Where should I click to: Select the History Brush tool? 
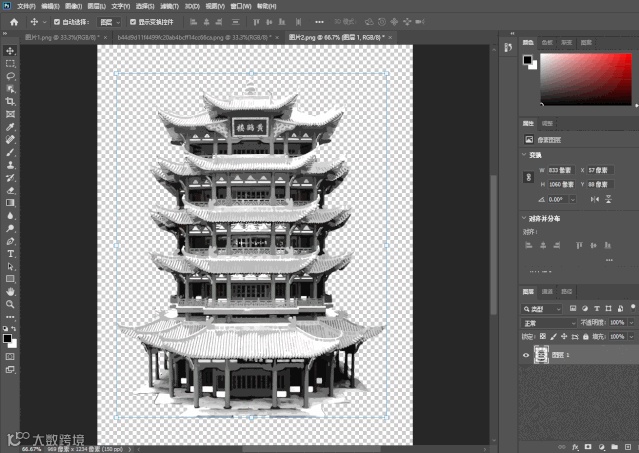point(10,178)
